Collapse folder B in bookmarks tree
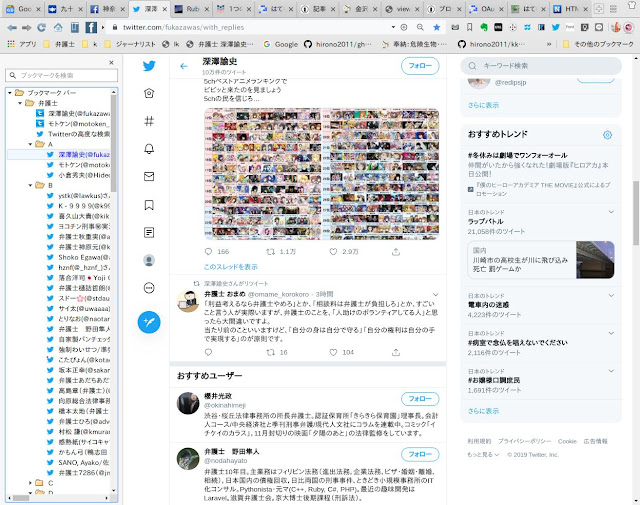Screen dimensions: 640x505 pyautogui.click(x=30, y=185)
